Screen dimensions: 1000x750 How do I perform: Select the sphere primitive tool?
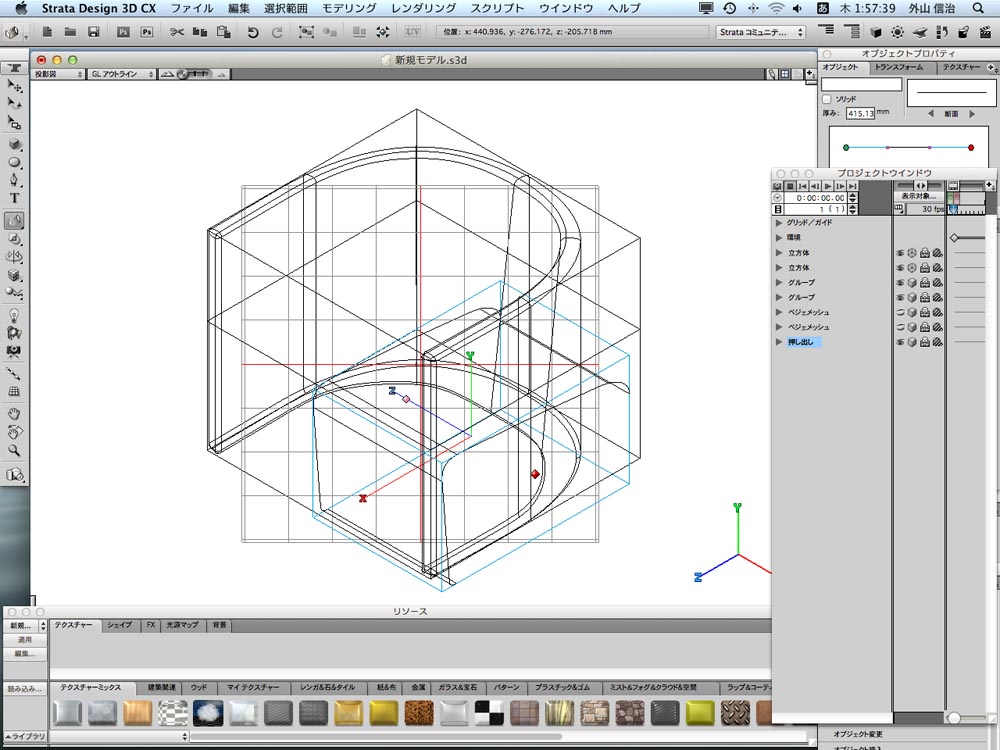click(14, 163)
